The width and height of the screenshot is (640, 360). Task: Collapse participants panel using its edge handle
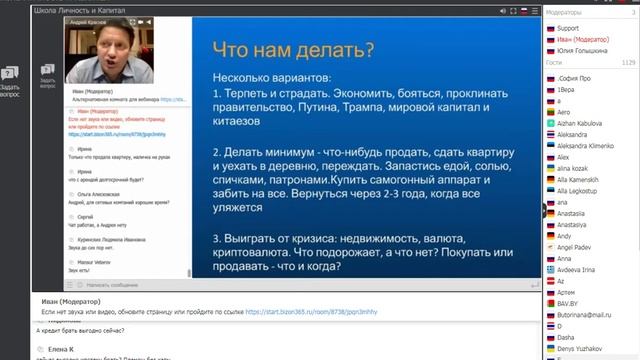click(544, 210)
